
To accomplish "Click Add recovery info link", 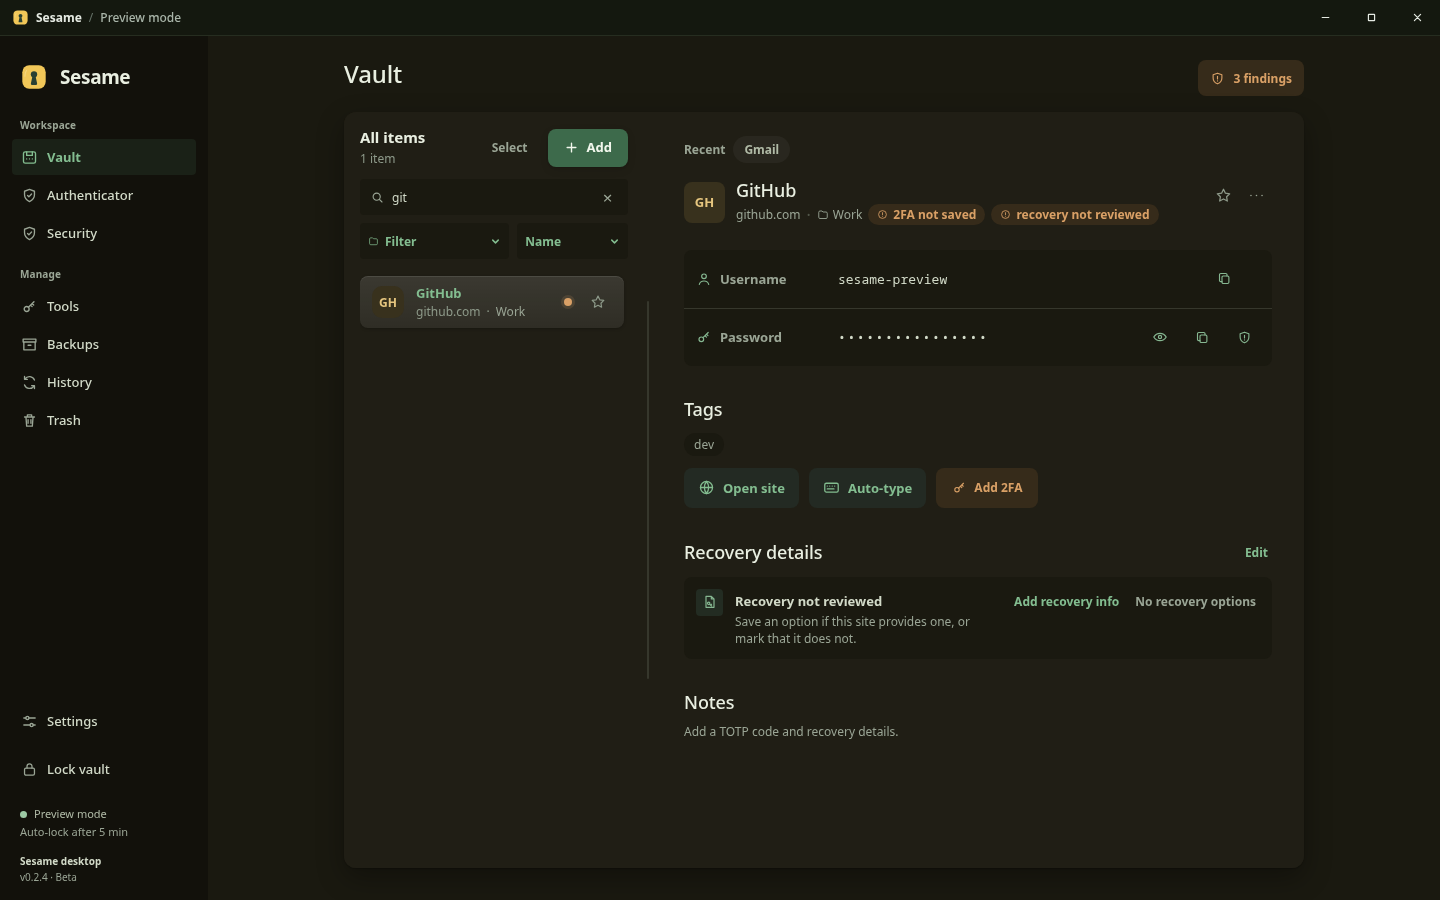I will [1066, 602].
